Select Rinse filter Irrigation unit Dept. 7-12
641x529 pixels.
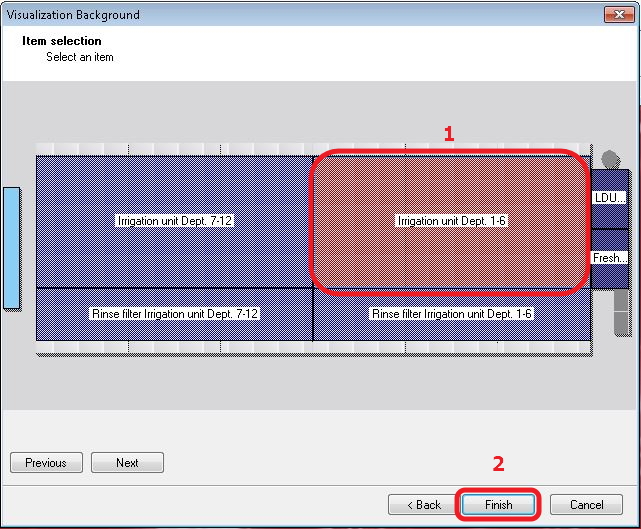tap(175, 314)
